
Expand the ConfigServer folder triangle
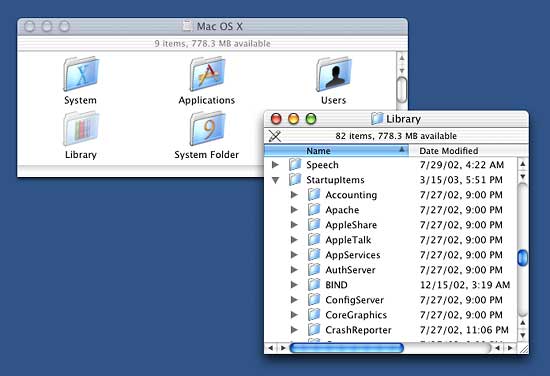pyautogui.click(x=295, y=300)
